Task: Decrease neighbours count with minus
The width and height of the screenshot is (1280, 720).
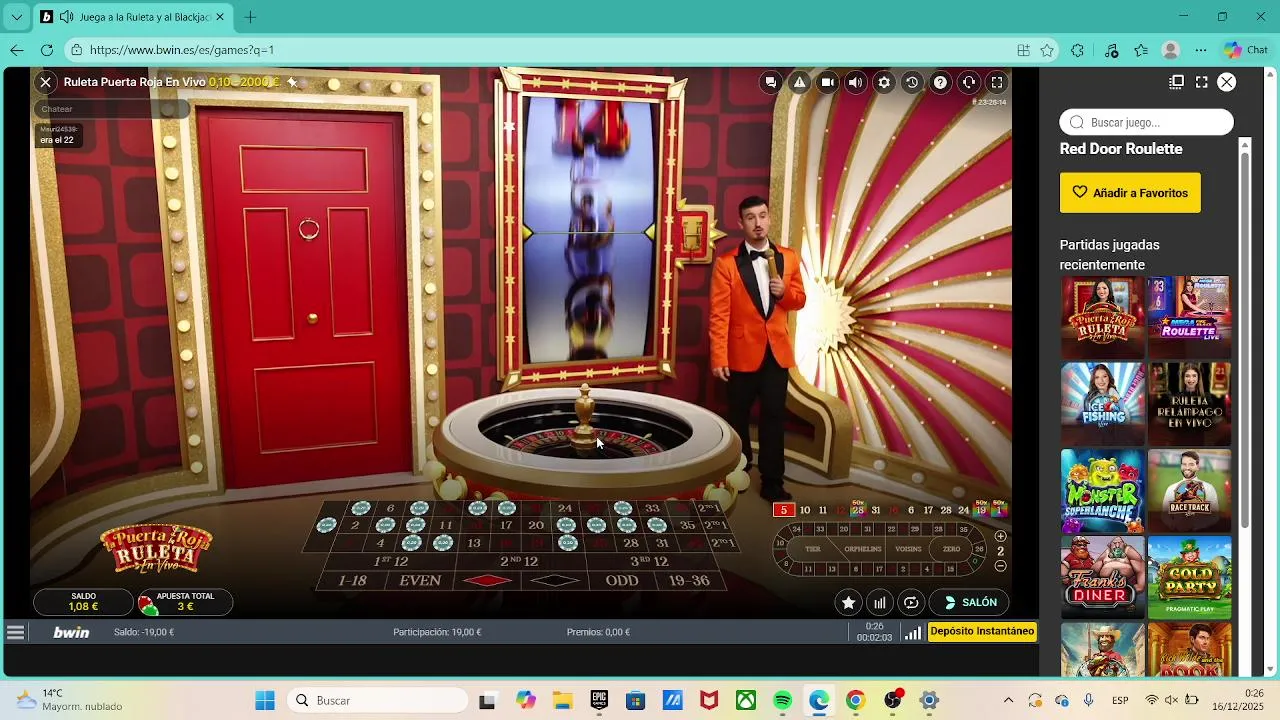Action: tap(1000, 566)
